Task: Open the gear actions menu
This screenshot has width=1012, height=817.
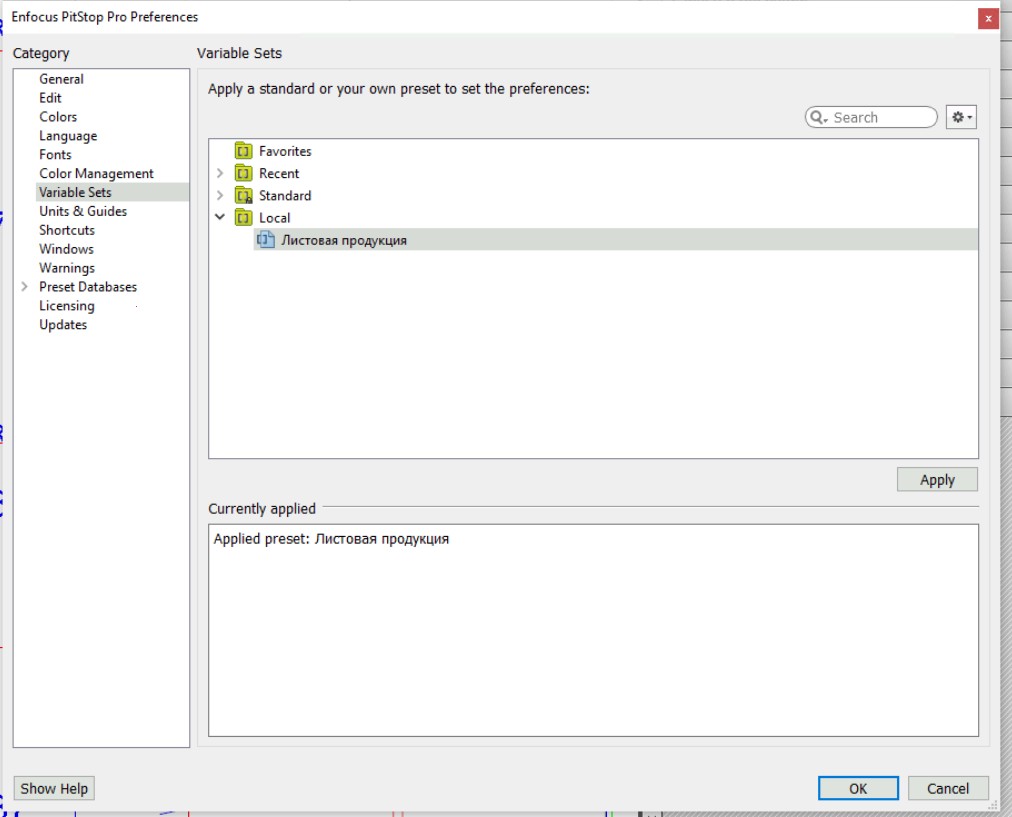Action: pos(961,117)
